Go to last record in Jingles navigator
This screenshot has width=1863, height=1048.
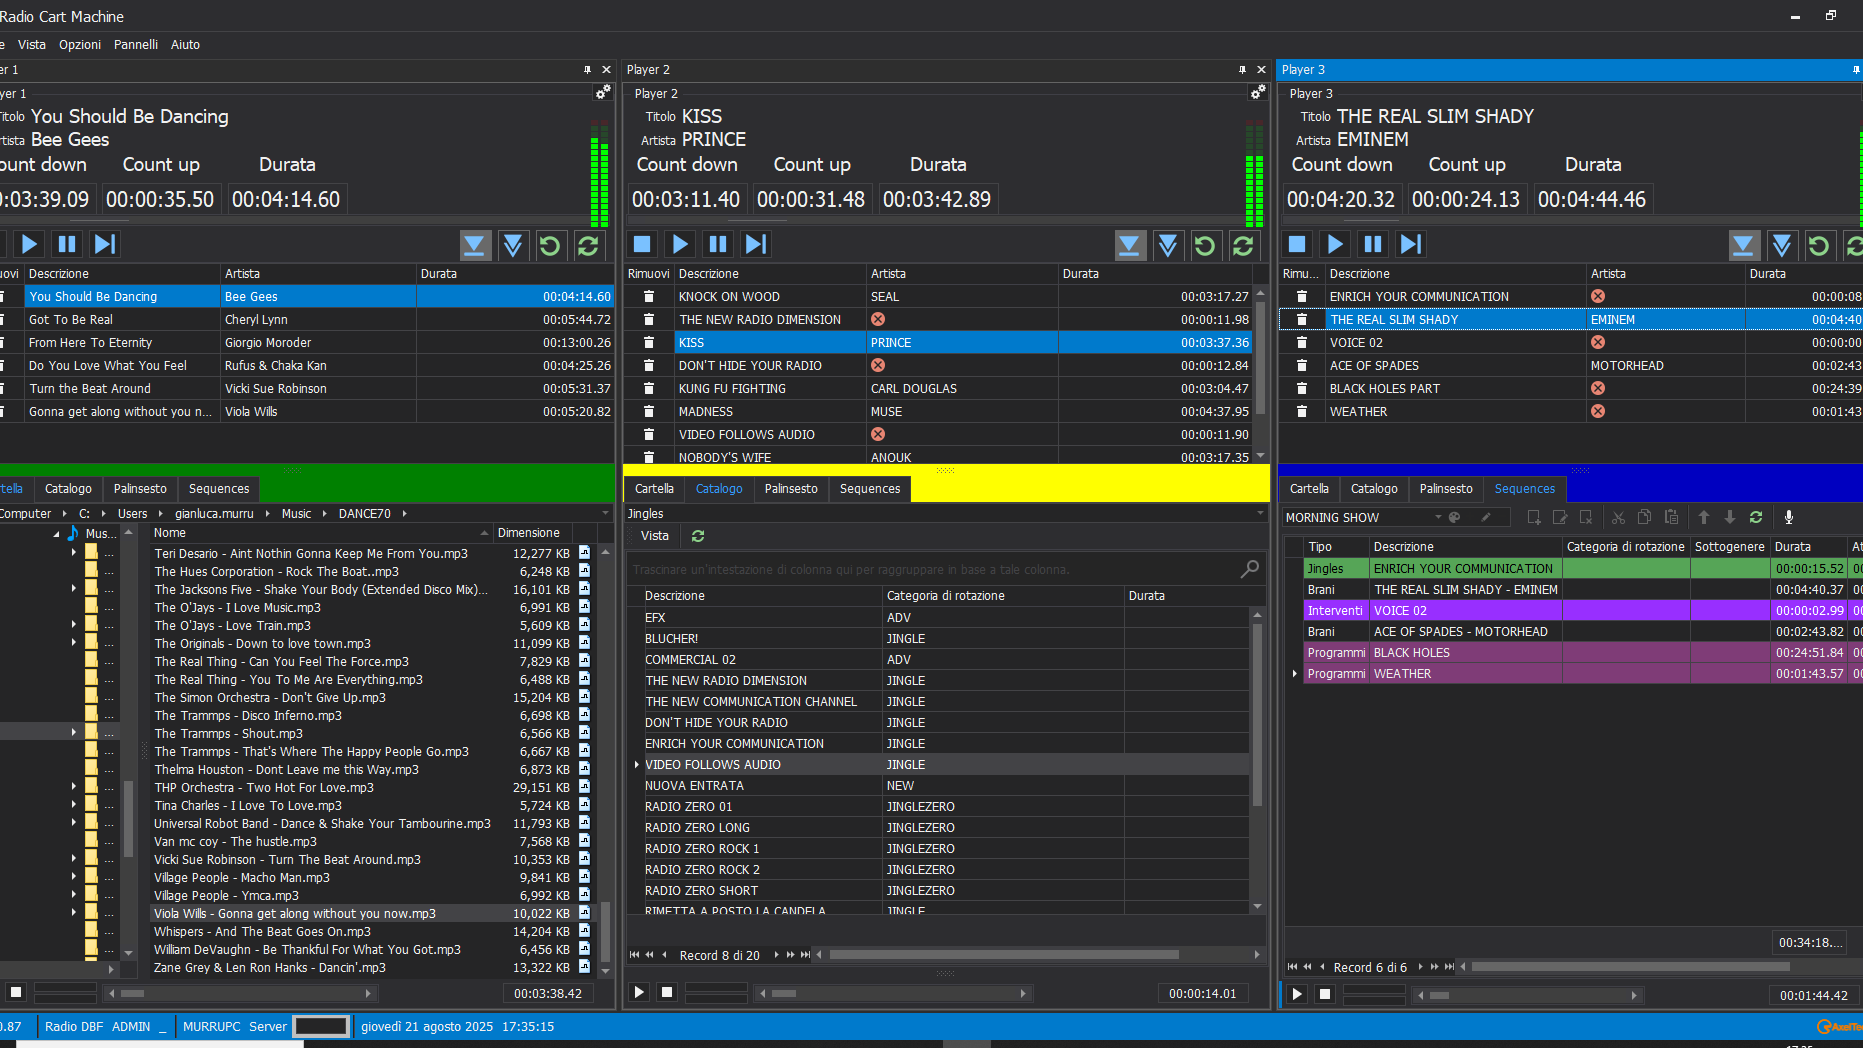(806, 955)
